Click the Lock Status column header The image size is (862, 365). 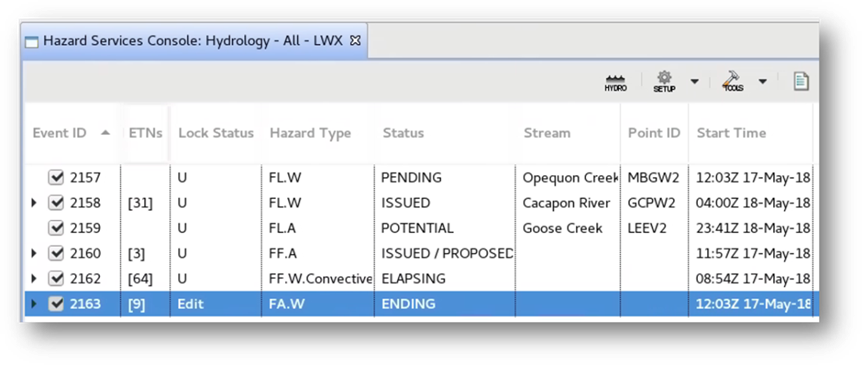pos(216,133)
